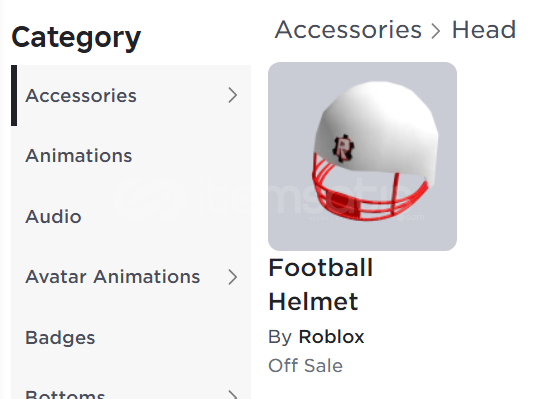This screenshot has width=537, height=399.
Task: Click the Category sidebar heading
Action: 76,37
